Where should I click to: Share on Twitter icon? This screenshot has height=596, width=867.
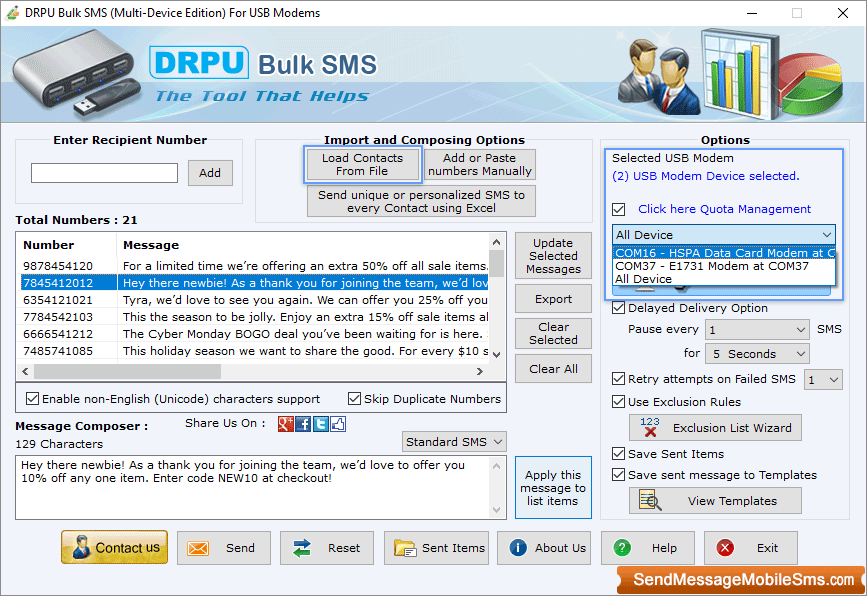tap(321, 424)
